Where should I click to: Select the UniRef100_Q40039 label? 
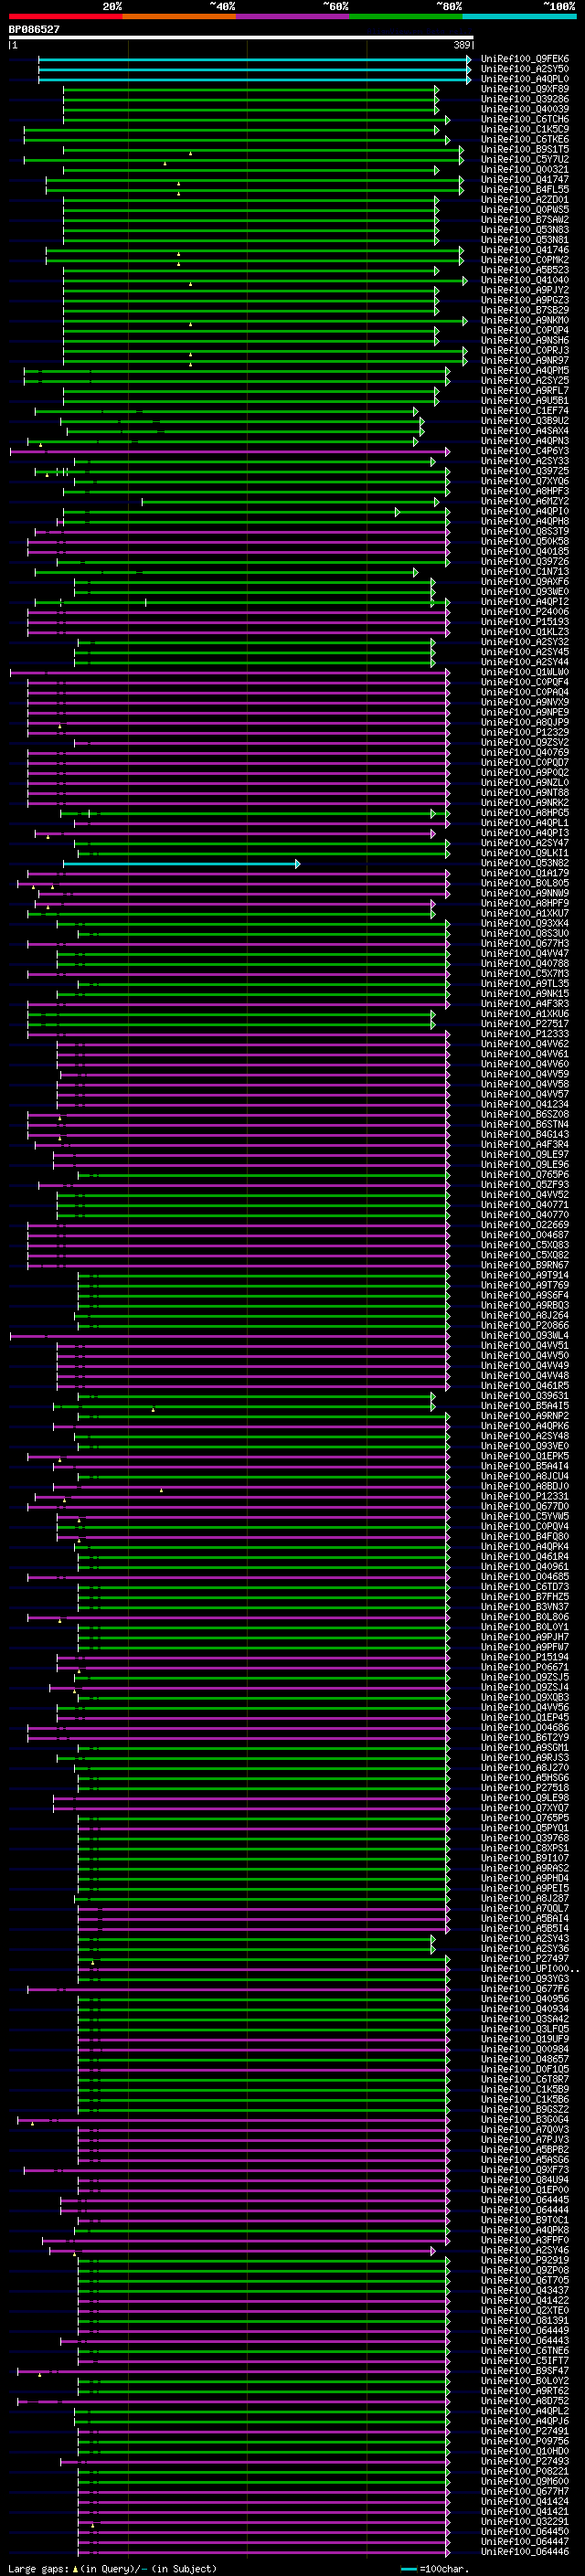pos(524,109)
